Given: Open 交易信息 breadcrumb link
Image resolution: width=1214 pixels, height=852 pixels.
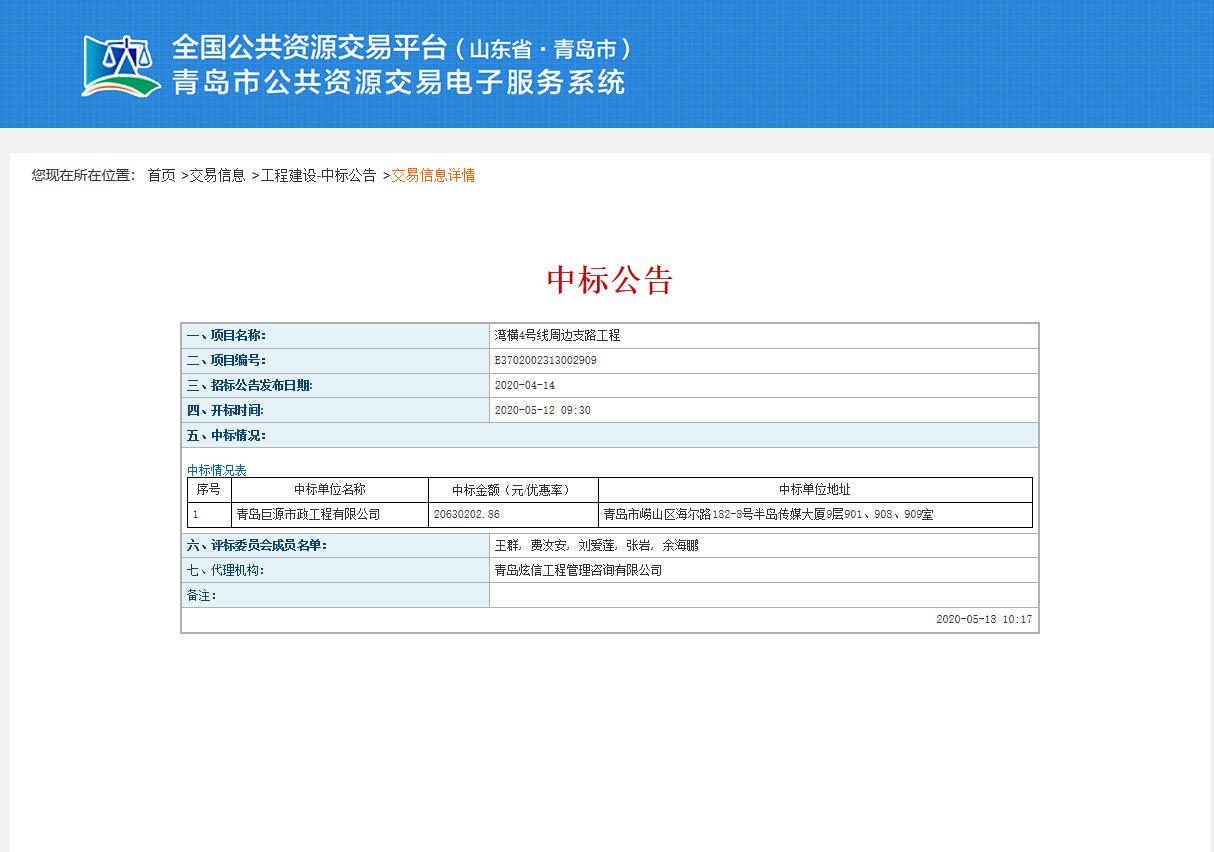Looking at the screenshot, I should 217,175.
